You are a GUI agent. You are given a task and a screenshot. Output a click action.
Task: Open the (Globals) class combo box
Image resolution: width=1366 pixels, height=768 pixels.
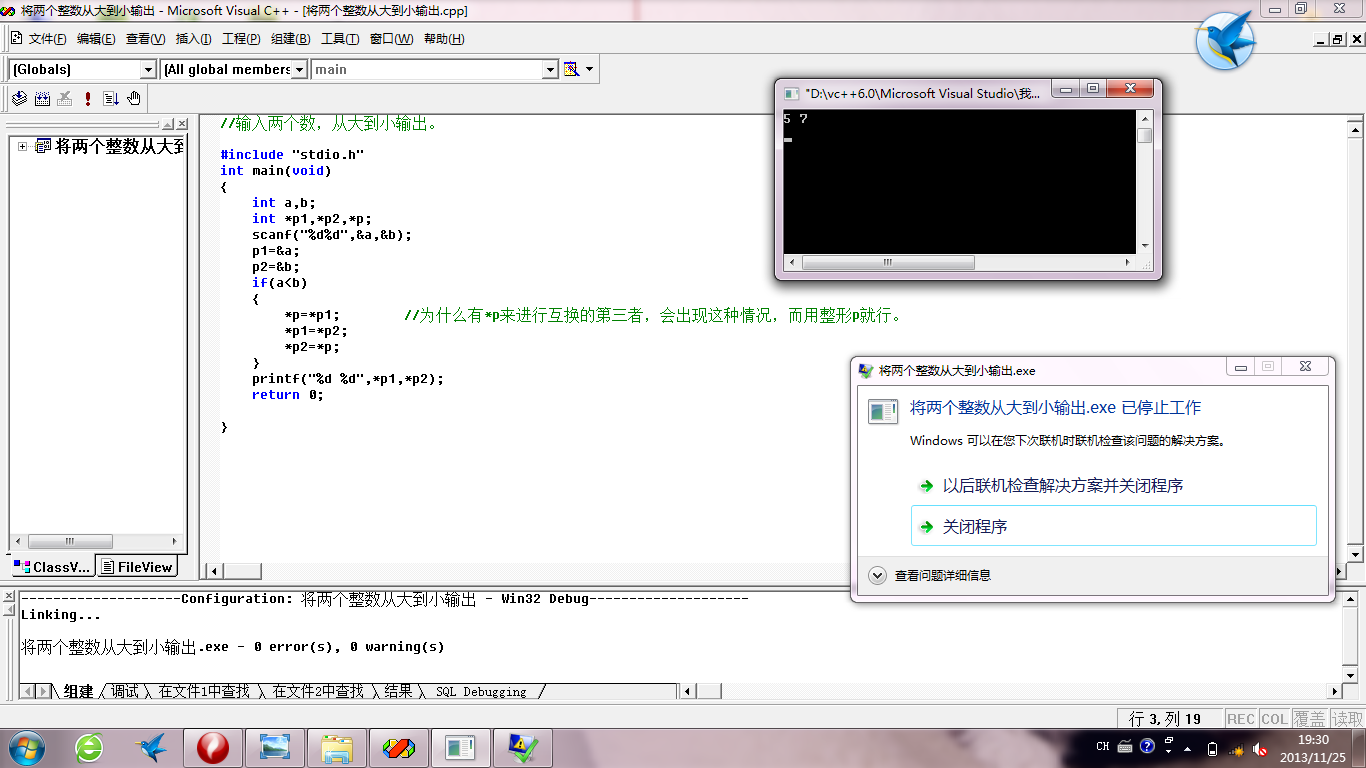pyautogui.click(x=82, y=69)
